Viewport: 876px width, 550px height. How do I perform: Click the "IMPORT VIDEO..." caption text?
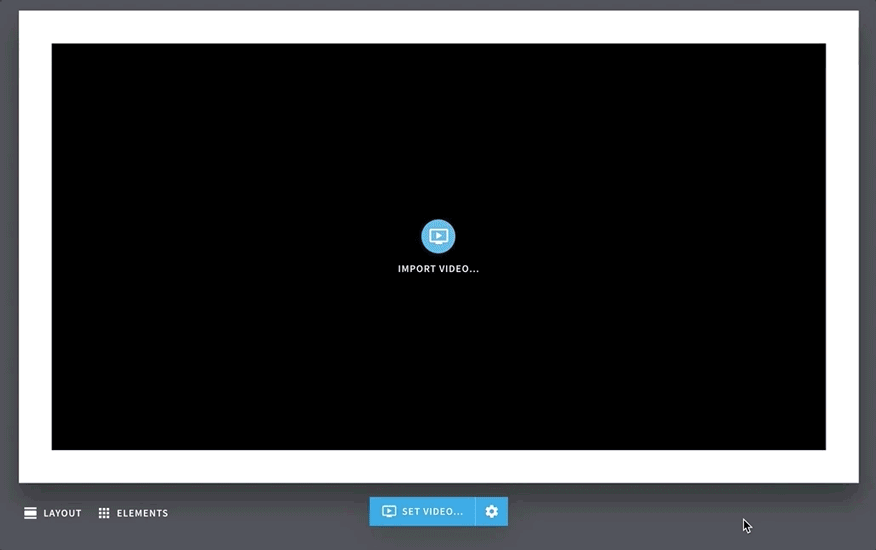click(438, 269)
